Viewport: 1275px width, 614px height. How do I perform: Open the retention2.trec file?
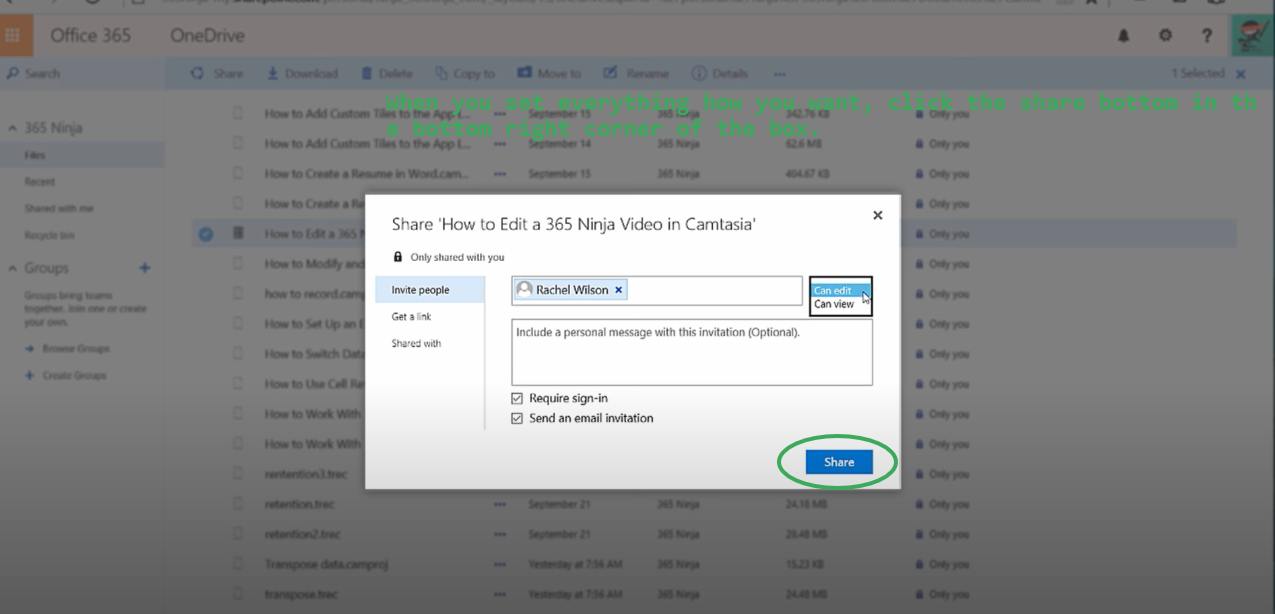[302, 534]
